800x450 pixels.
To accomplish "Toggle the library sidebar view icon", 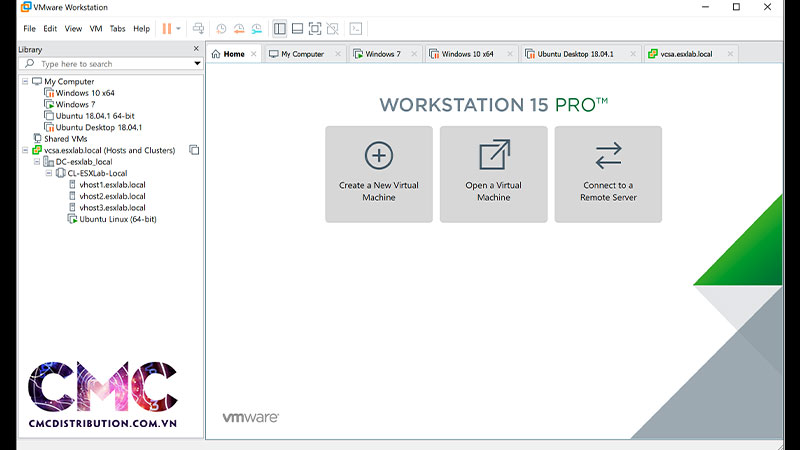I will tap(280, 29).
